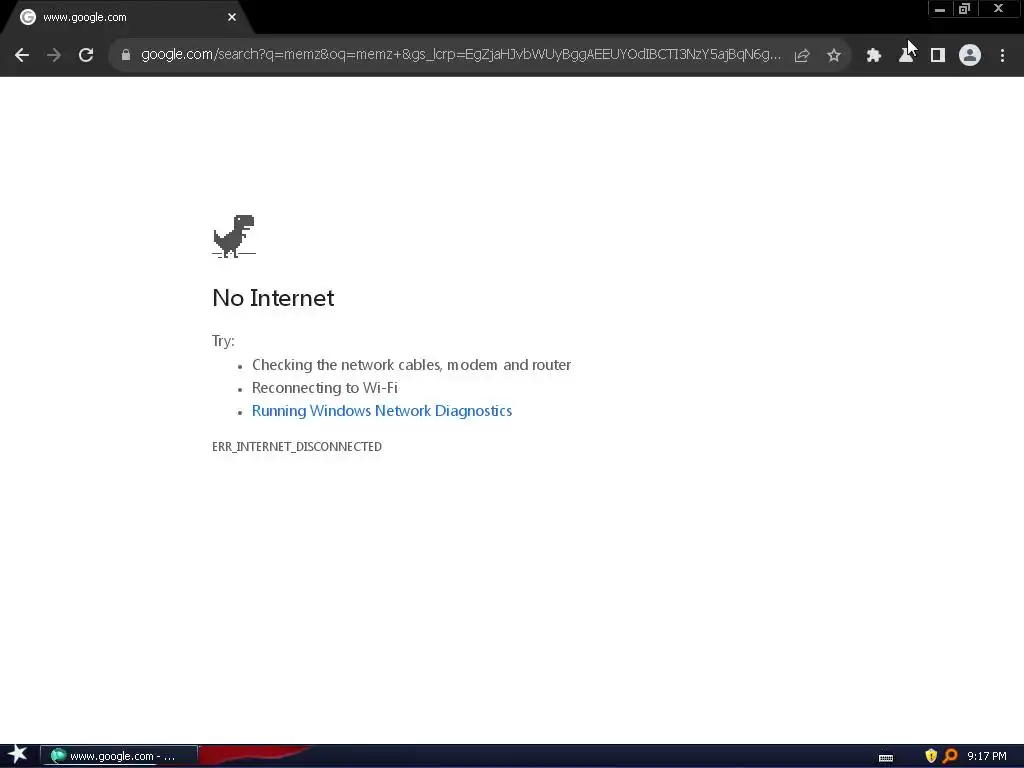Screen dimensions: 1024x768
Task: Open the profile avatar menu
Action: pyautogui.click(x=970, y=56)
